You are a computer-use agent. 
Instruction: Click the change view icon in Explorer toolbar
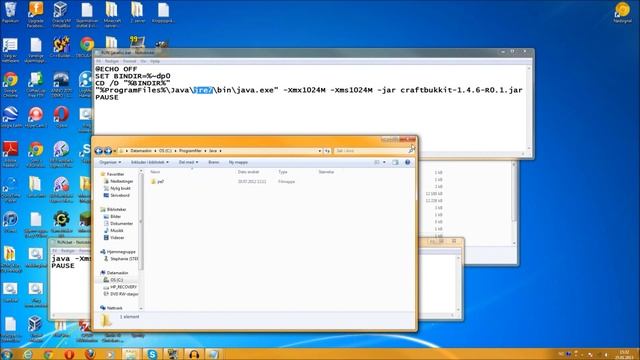pyautogui.click(x=377, y=162)
